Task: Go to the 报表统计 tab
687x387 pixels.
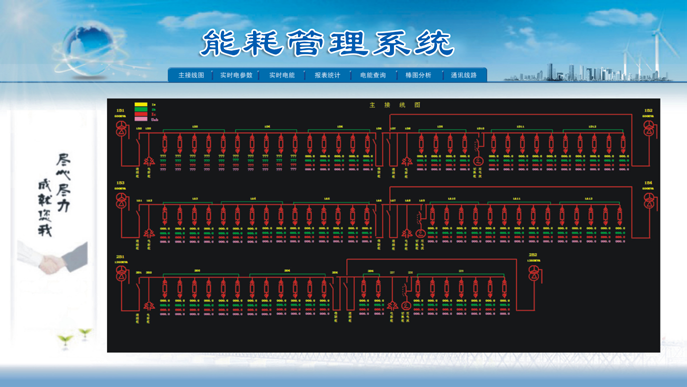Action: point(327,75)
